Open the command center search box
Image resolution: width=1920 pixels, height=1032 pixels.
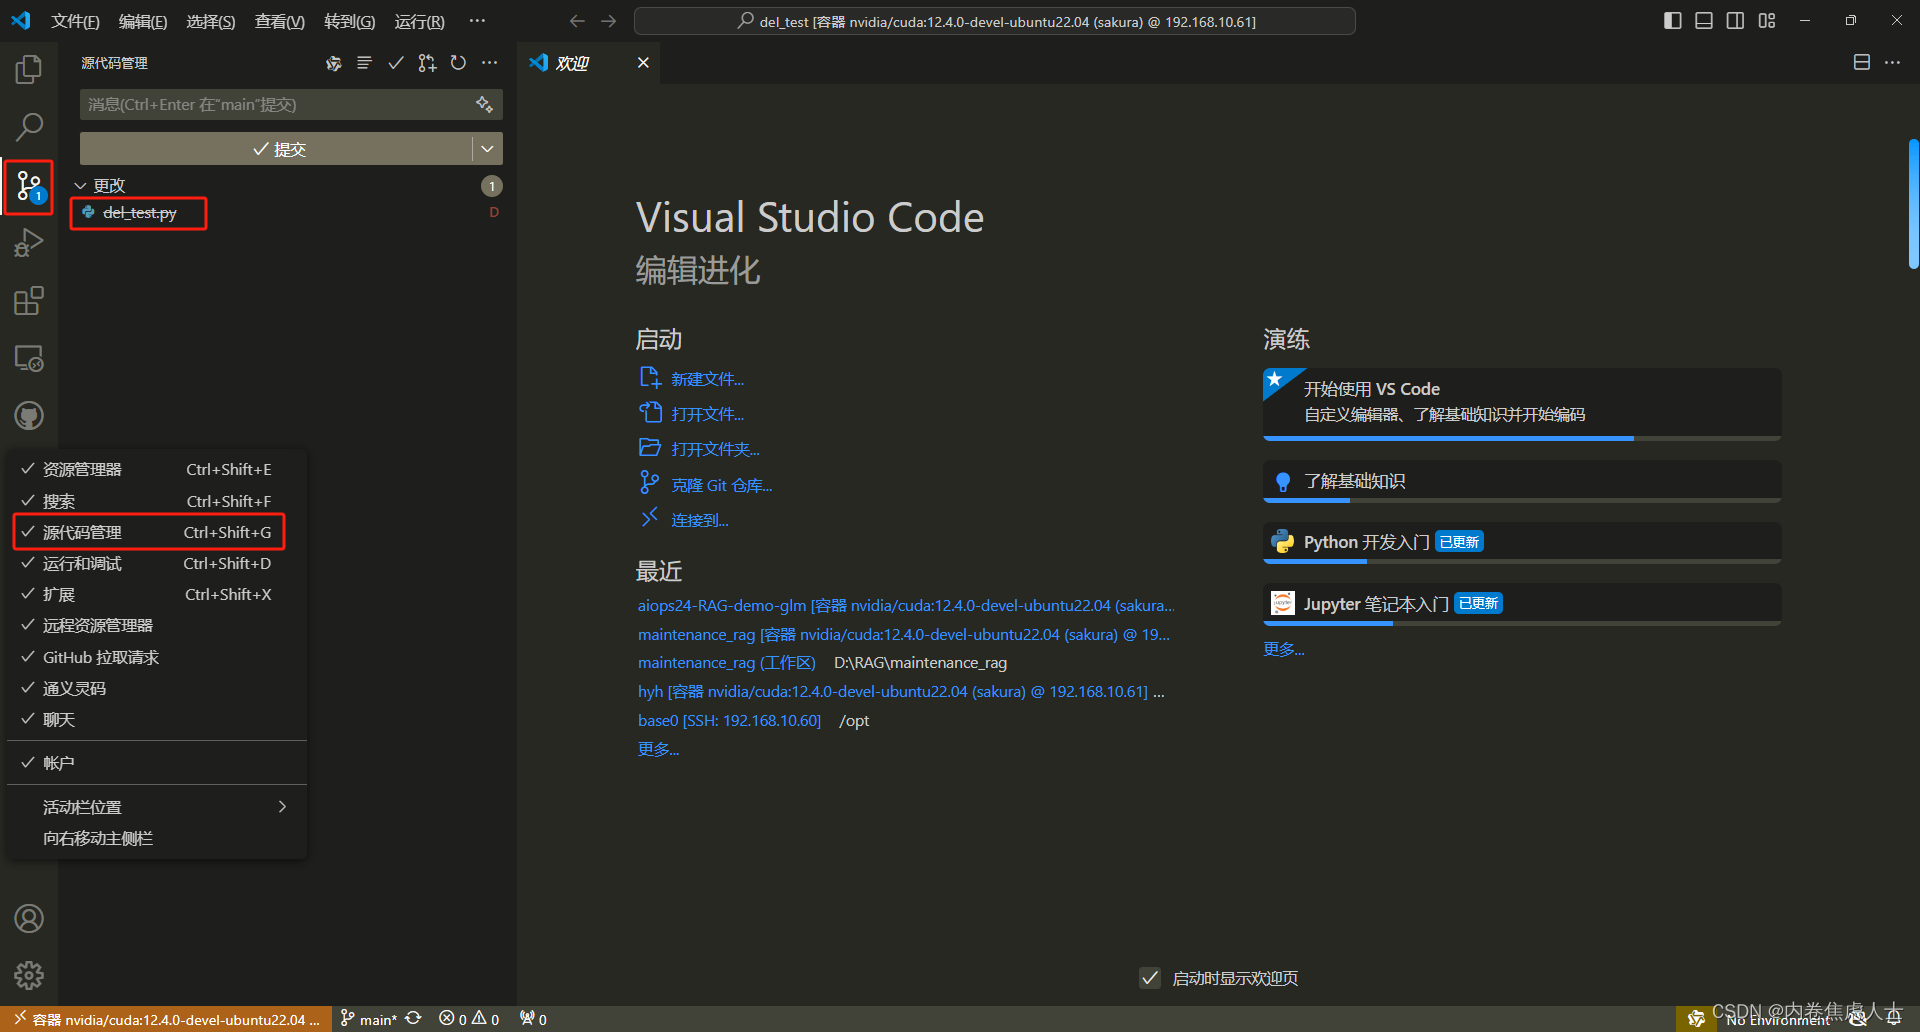[995, 21]
